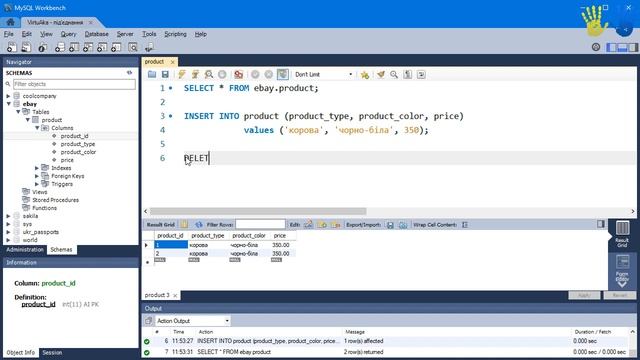Collapse the Columns node
The width and height of the screenshot is (640, 360).
pos(37,128)
